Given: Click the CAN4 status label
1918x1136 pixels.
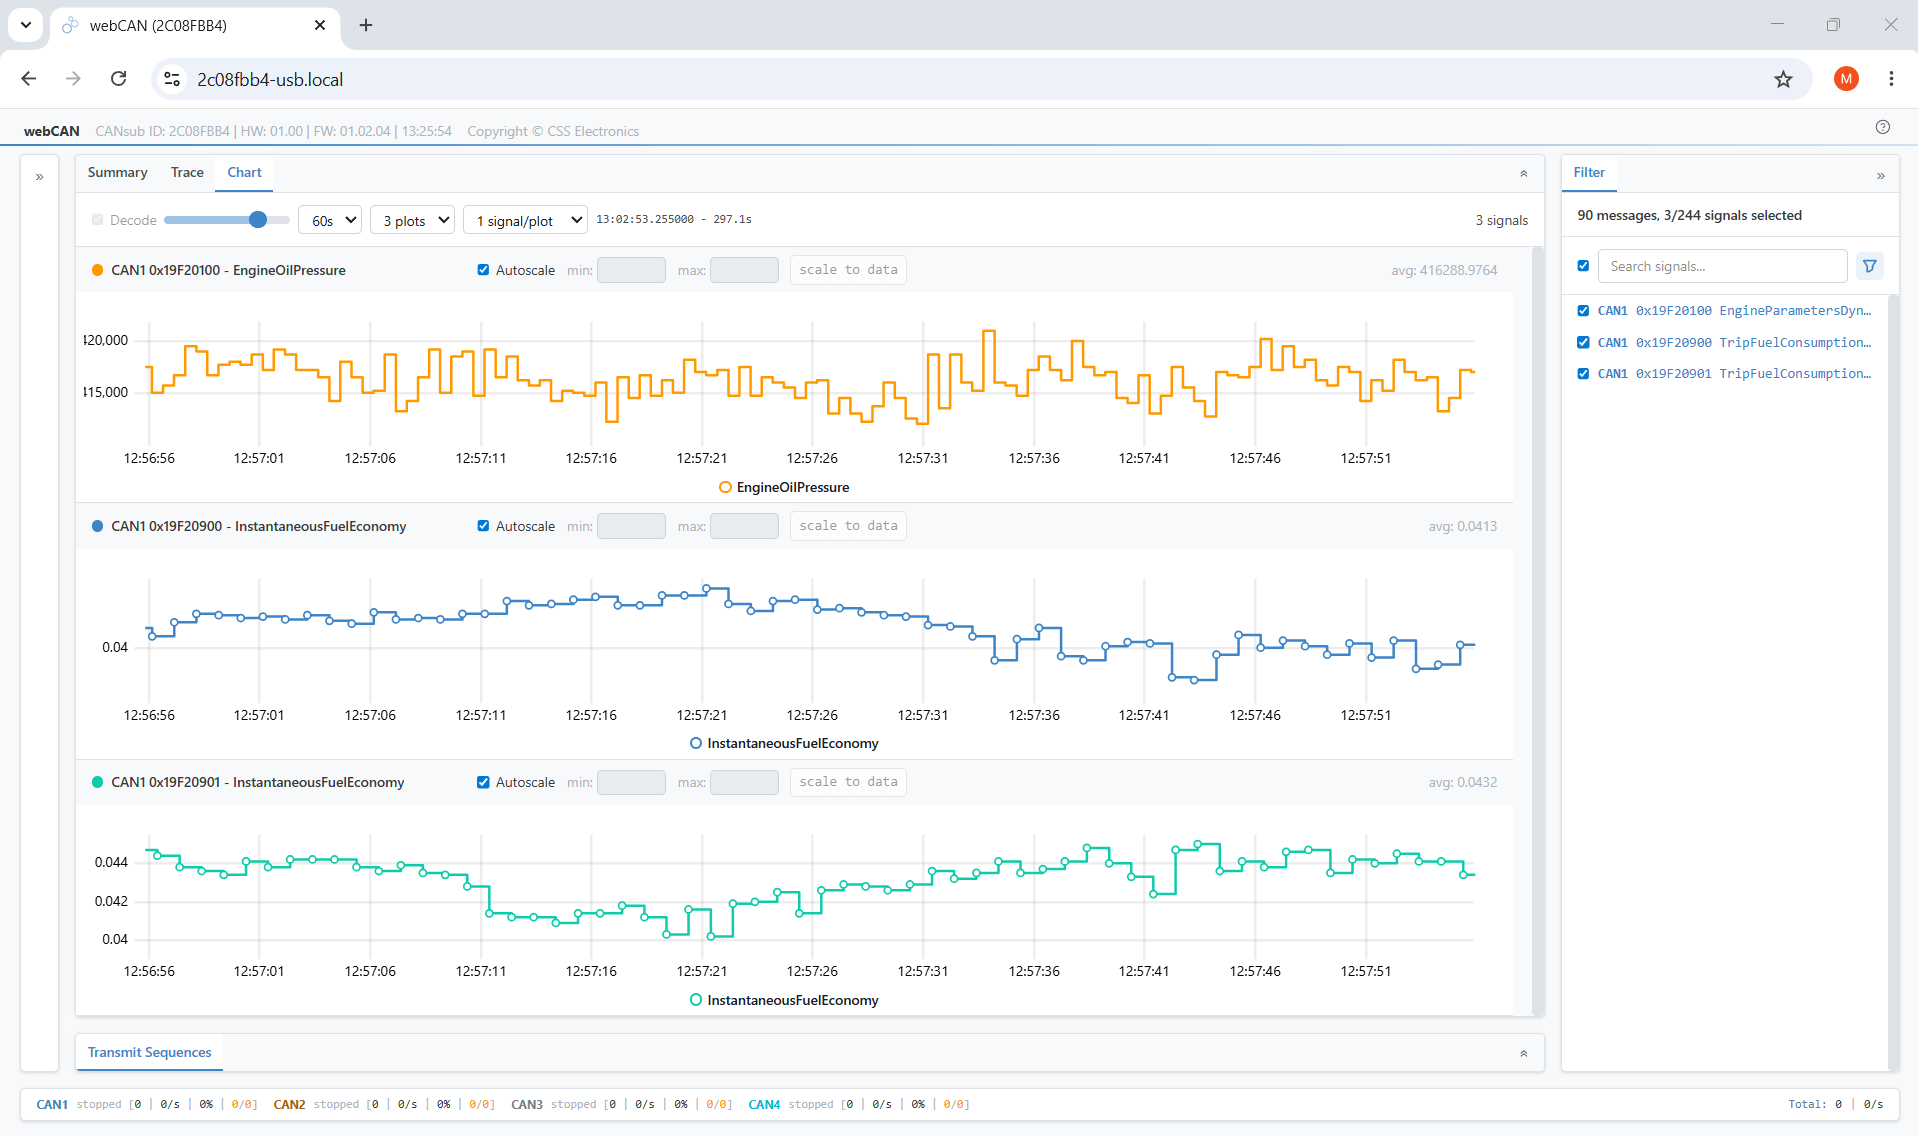Looking at the screenshot, I should tap(764, 1104).
